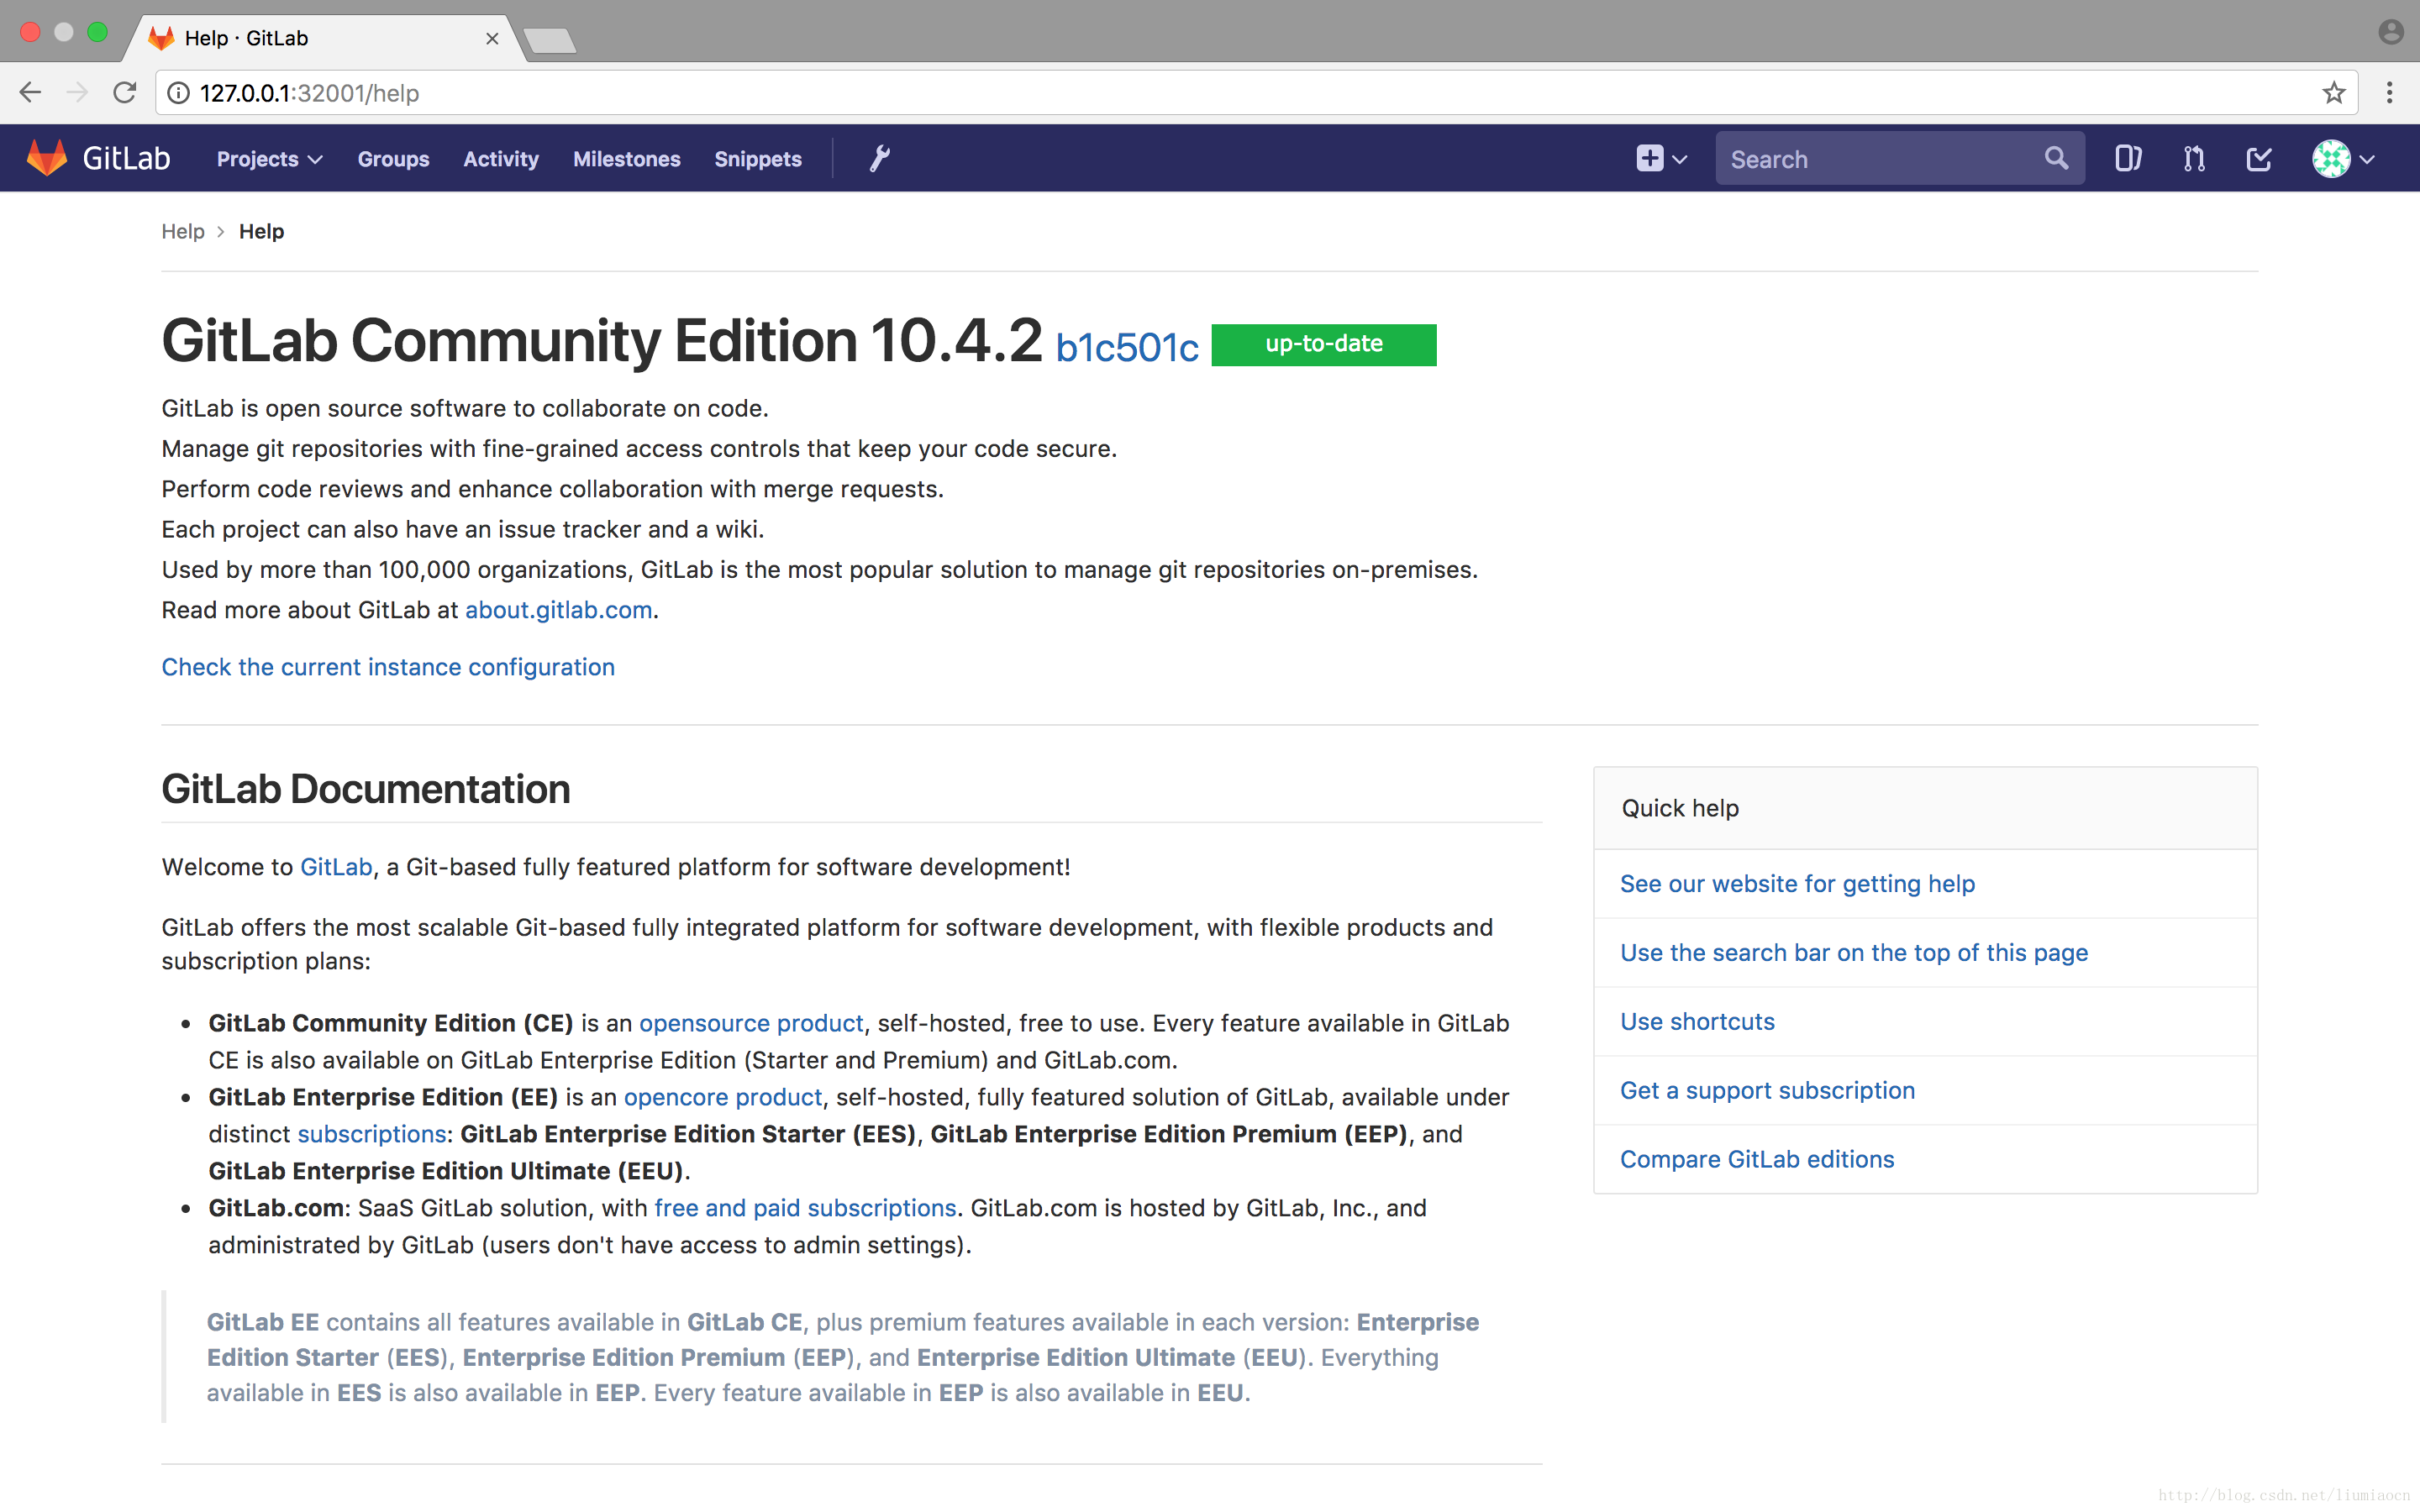Image resolution: width=2420 pixels, height=1512 pixels.
Task: Click See our website for getting help
Action: 1797,884
